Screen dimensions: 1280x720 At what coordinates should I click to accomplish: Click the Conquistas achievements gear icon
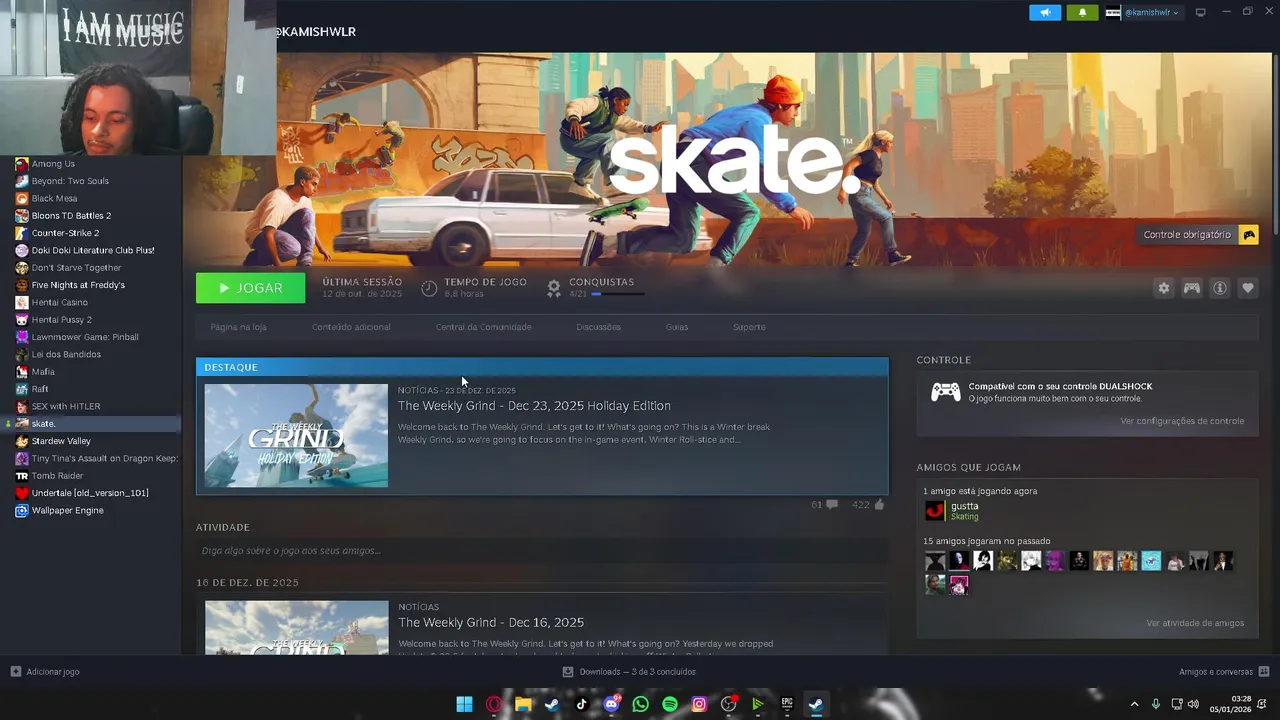[x=554, y=288]
